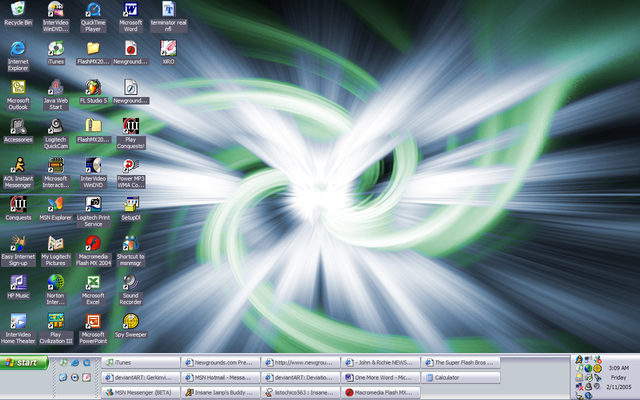Click the Internet Explorer Quick Launch icon
The width and height of the screenshot is (640, 400).
click(75, 362)
